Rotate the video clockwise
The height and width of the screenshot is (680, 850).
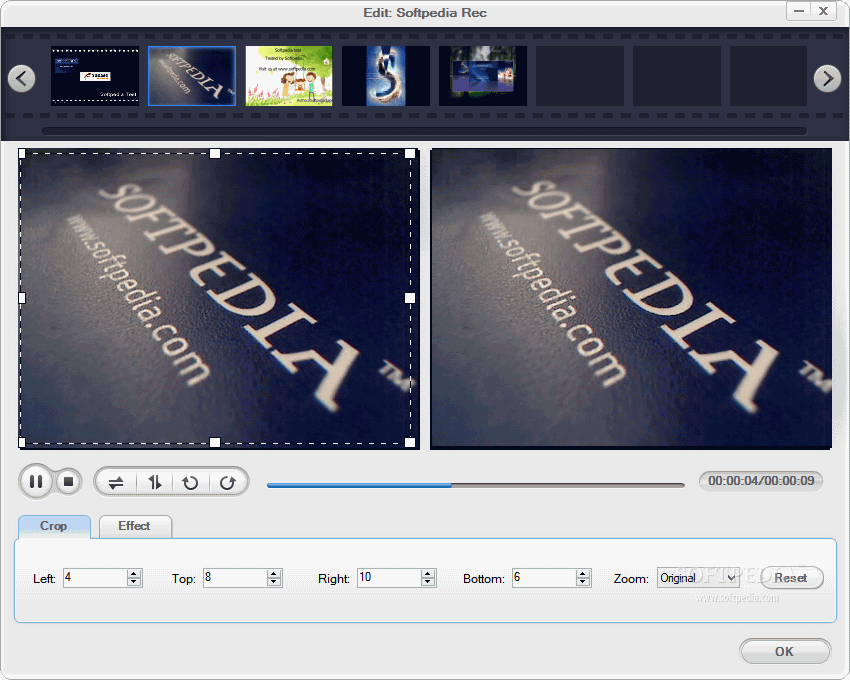coord(228,482)
